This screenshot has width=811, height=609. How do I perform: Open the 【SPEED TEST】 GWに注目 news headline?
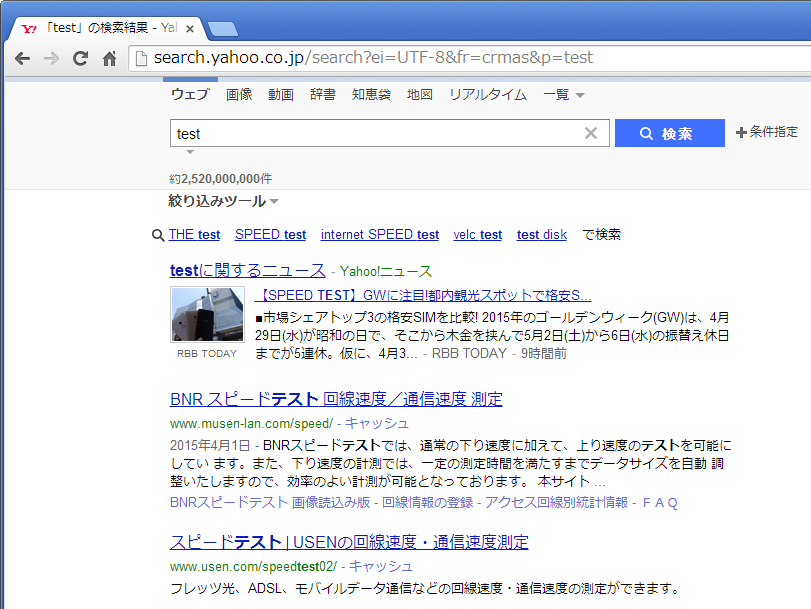[x=423, y=295]
